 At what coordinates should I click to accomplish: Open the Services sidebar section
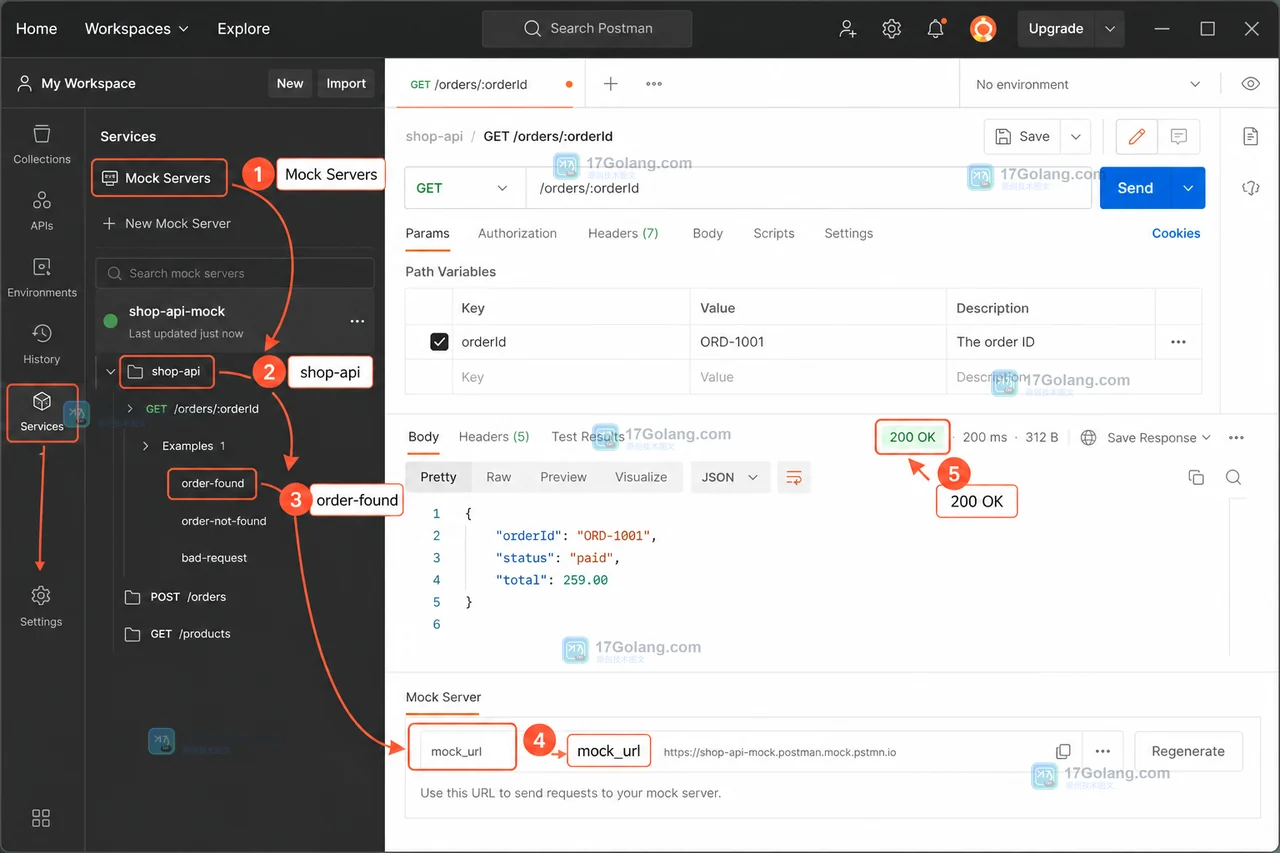pyautogui.click(x=42, y=411)
